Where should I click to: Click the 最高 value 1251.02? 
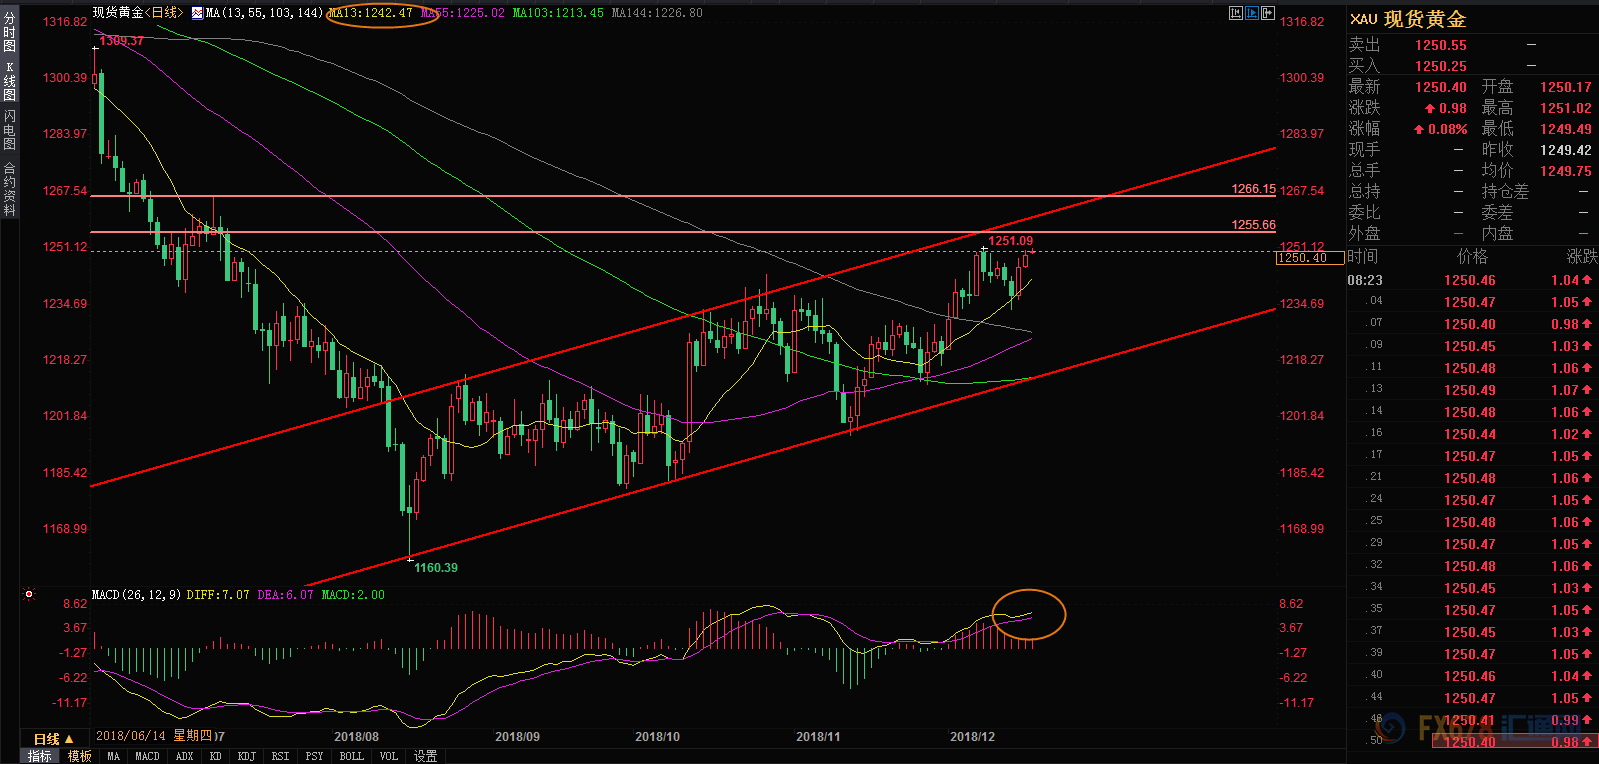click(x=1566, y=108)
